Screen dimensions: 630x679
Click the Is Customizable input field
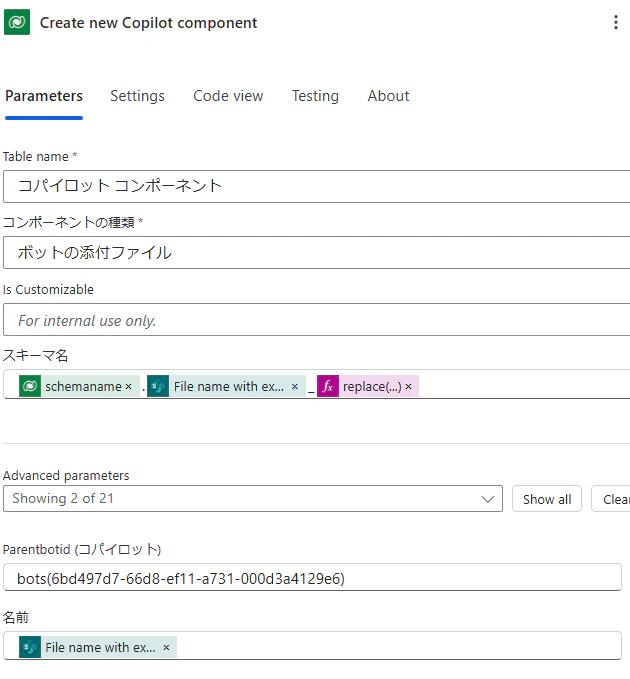tap(317, 320)
